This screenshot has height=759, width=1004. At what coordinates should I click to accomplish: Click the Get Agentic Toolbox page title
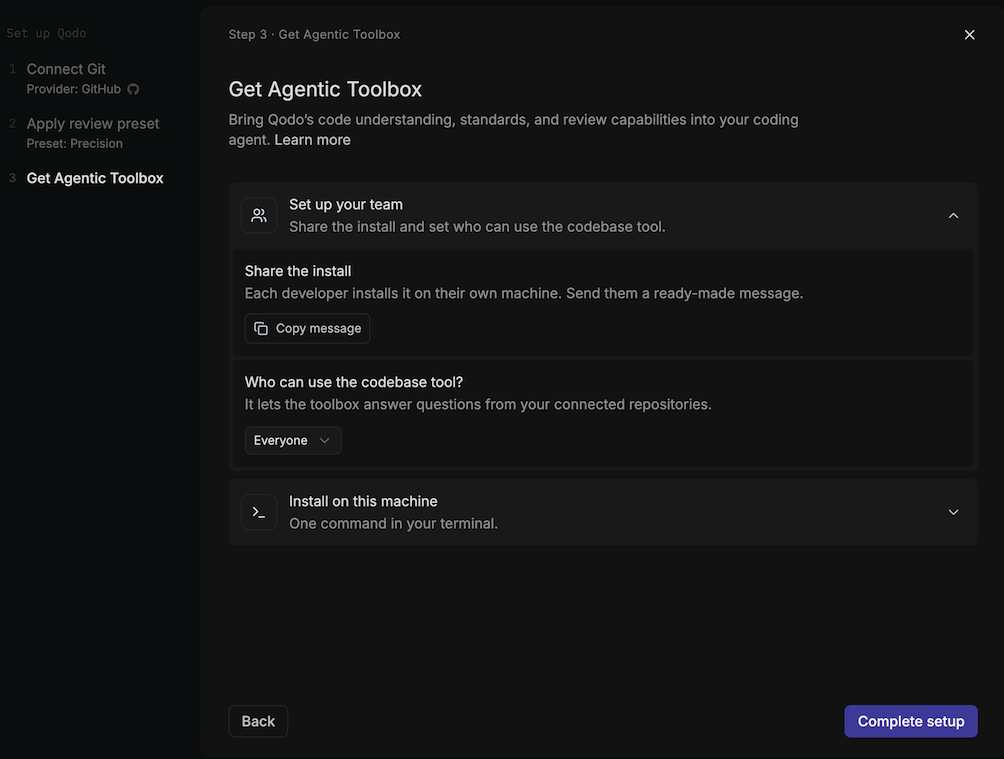[x=325, y=89]
